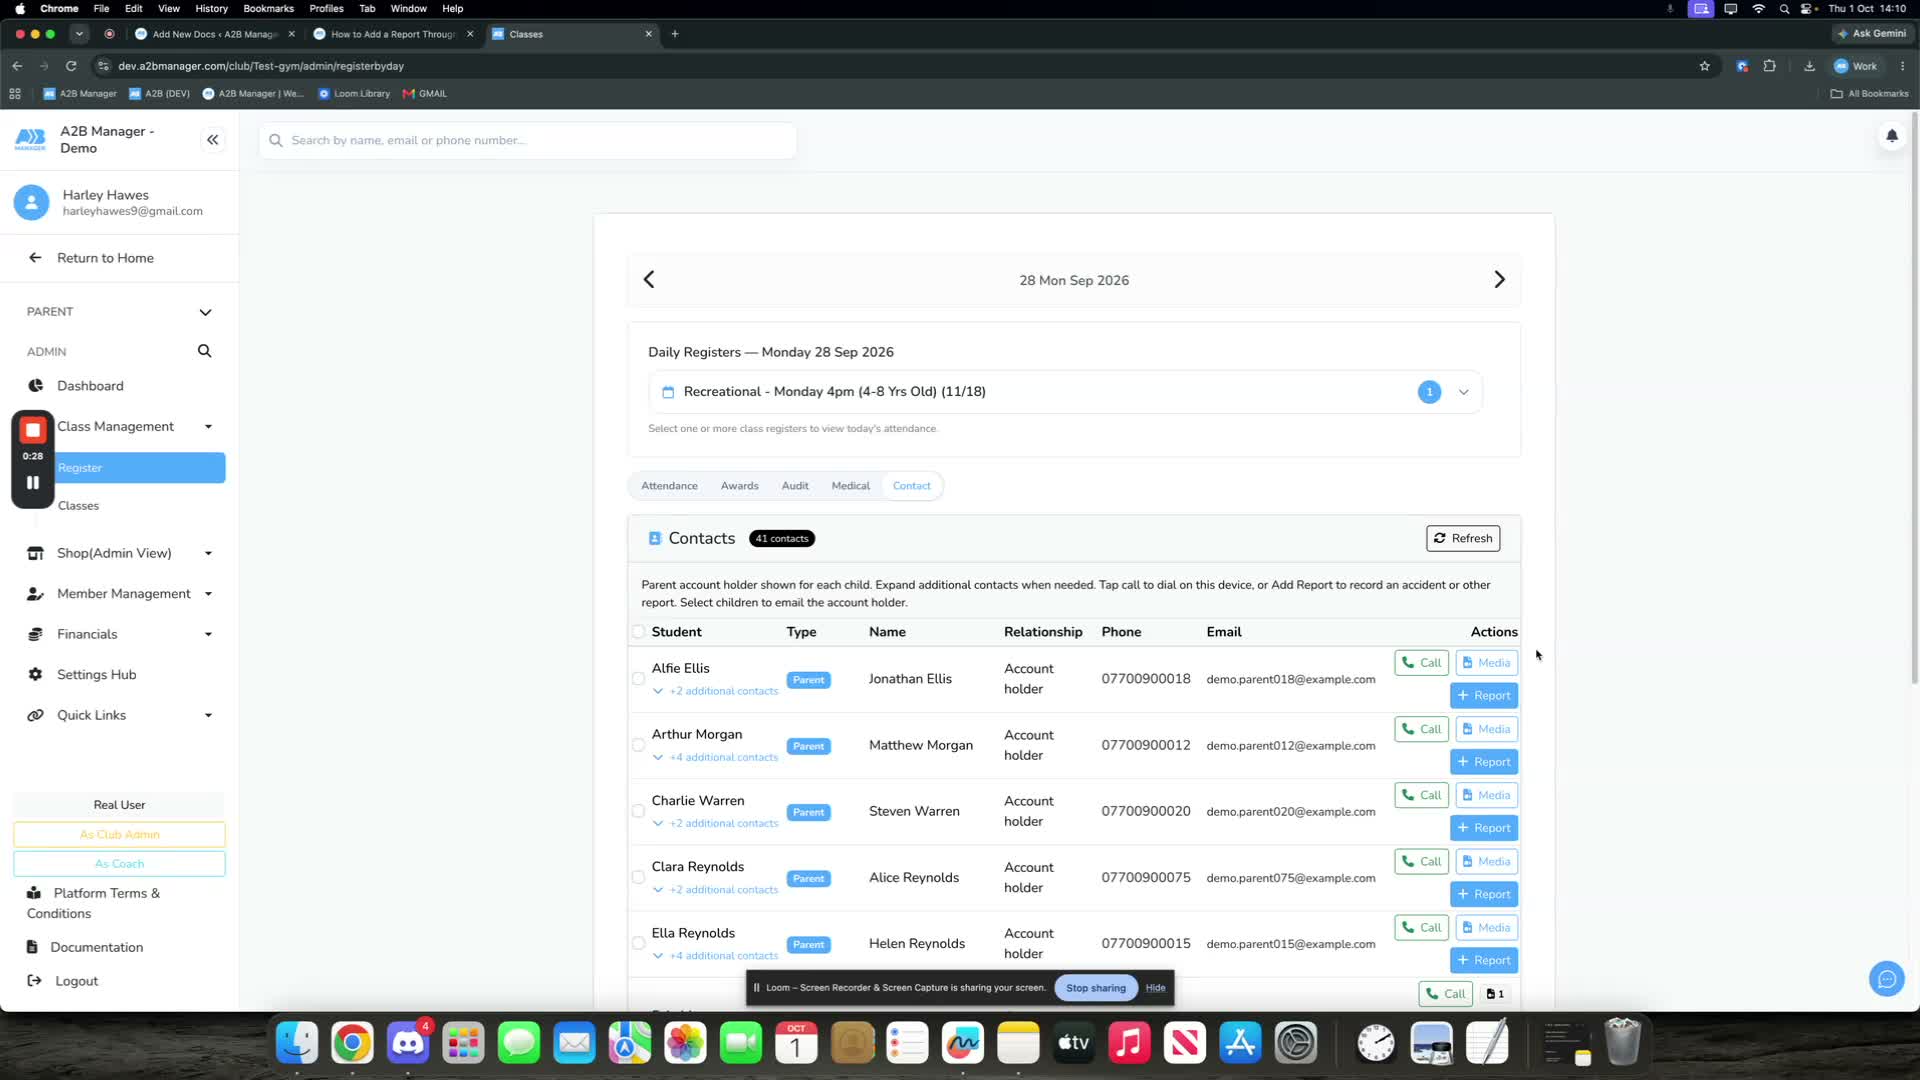This screenshot has width=1920, height=1080.
Task: Call Jonathan Ellis
Action: tap(1421, 663)
